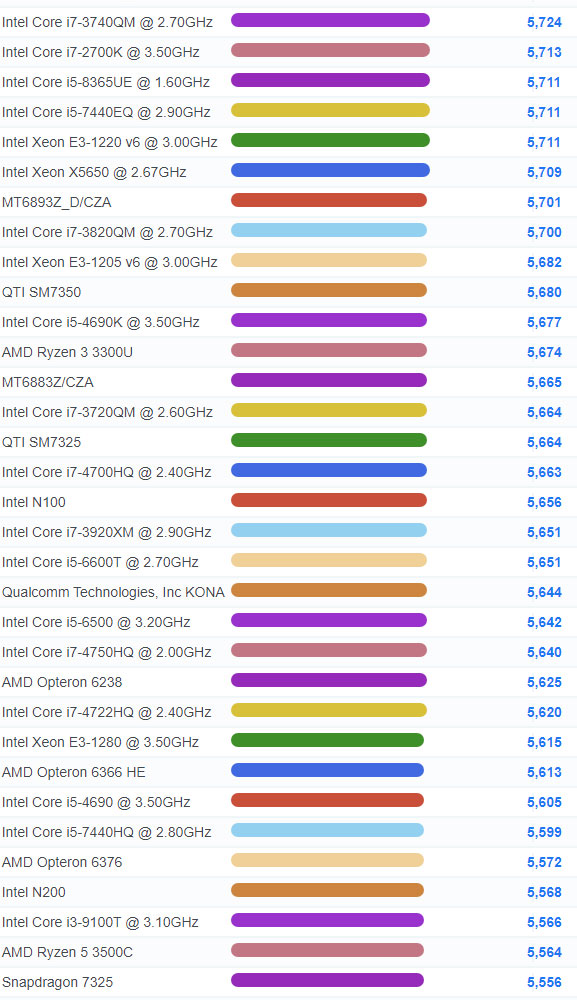
Task: Select the 5,700 score value
Action: (544, 232)
